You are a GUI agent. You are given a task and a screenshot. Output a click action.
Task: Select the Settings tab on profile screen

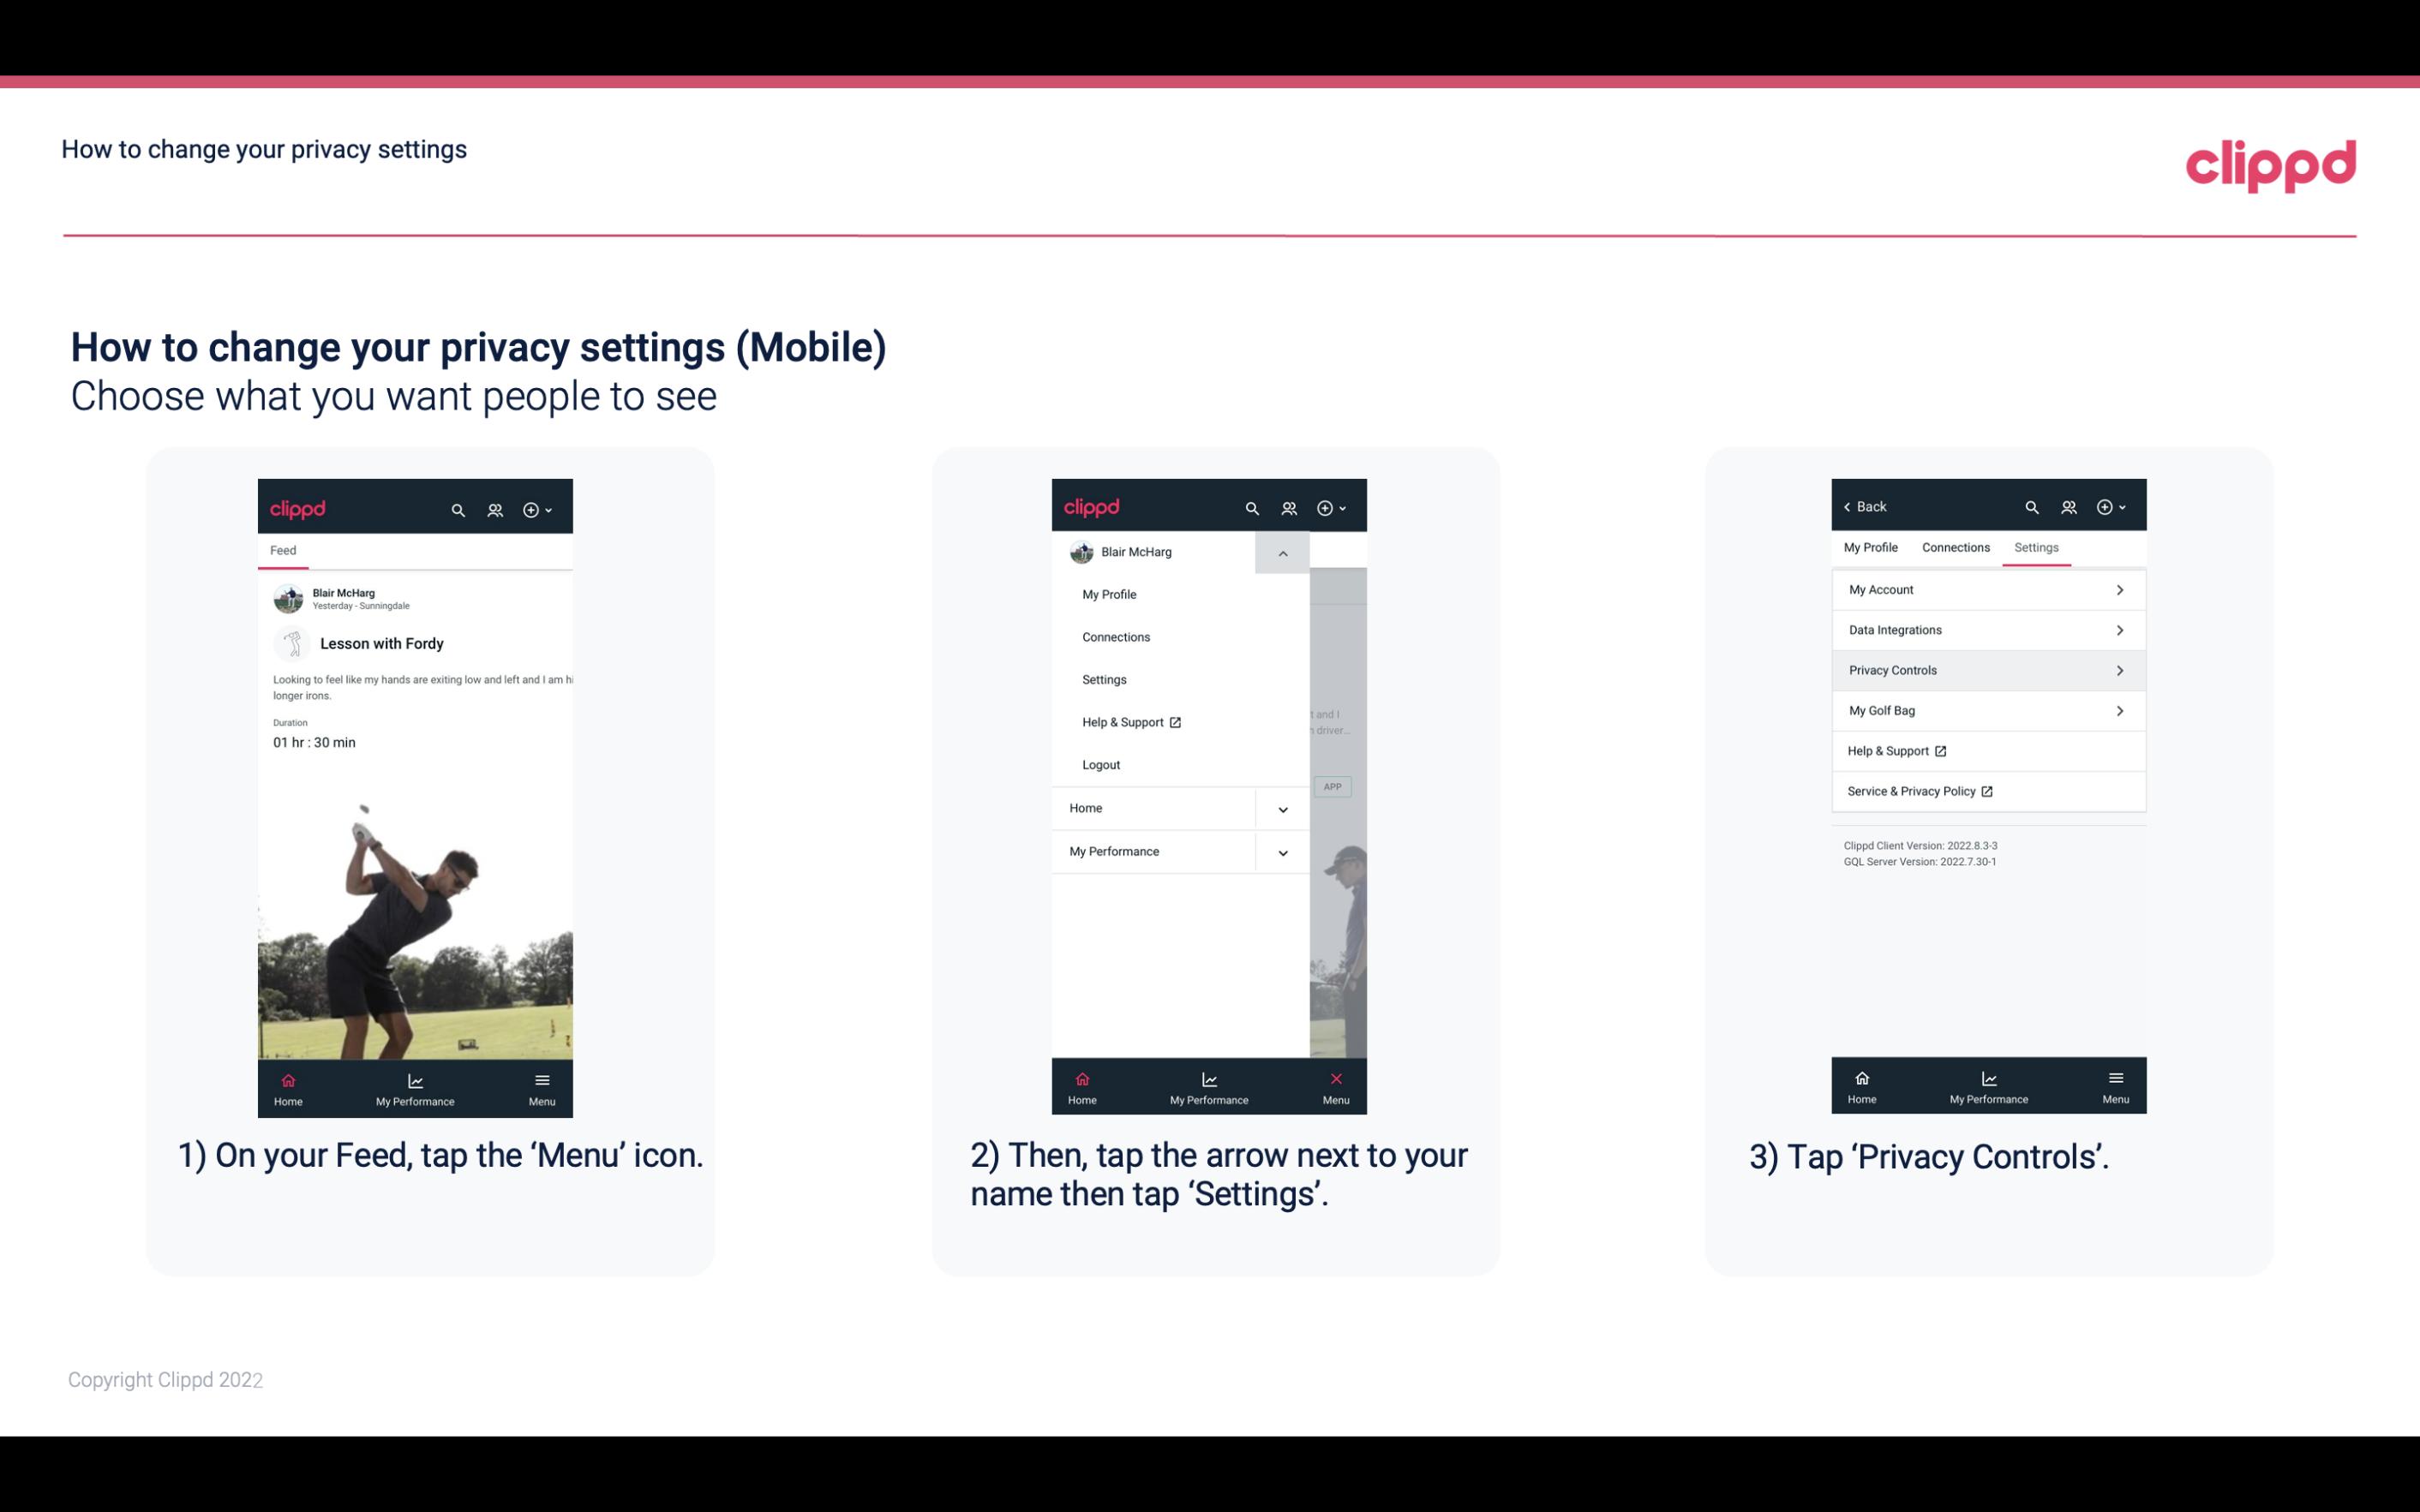point(2035,547)
